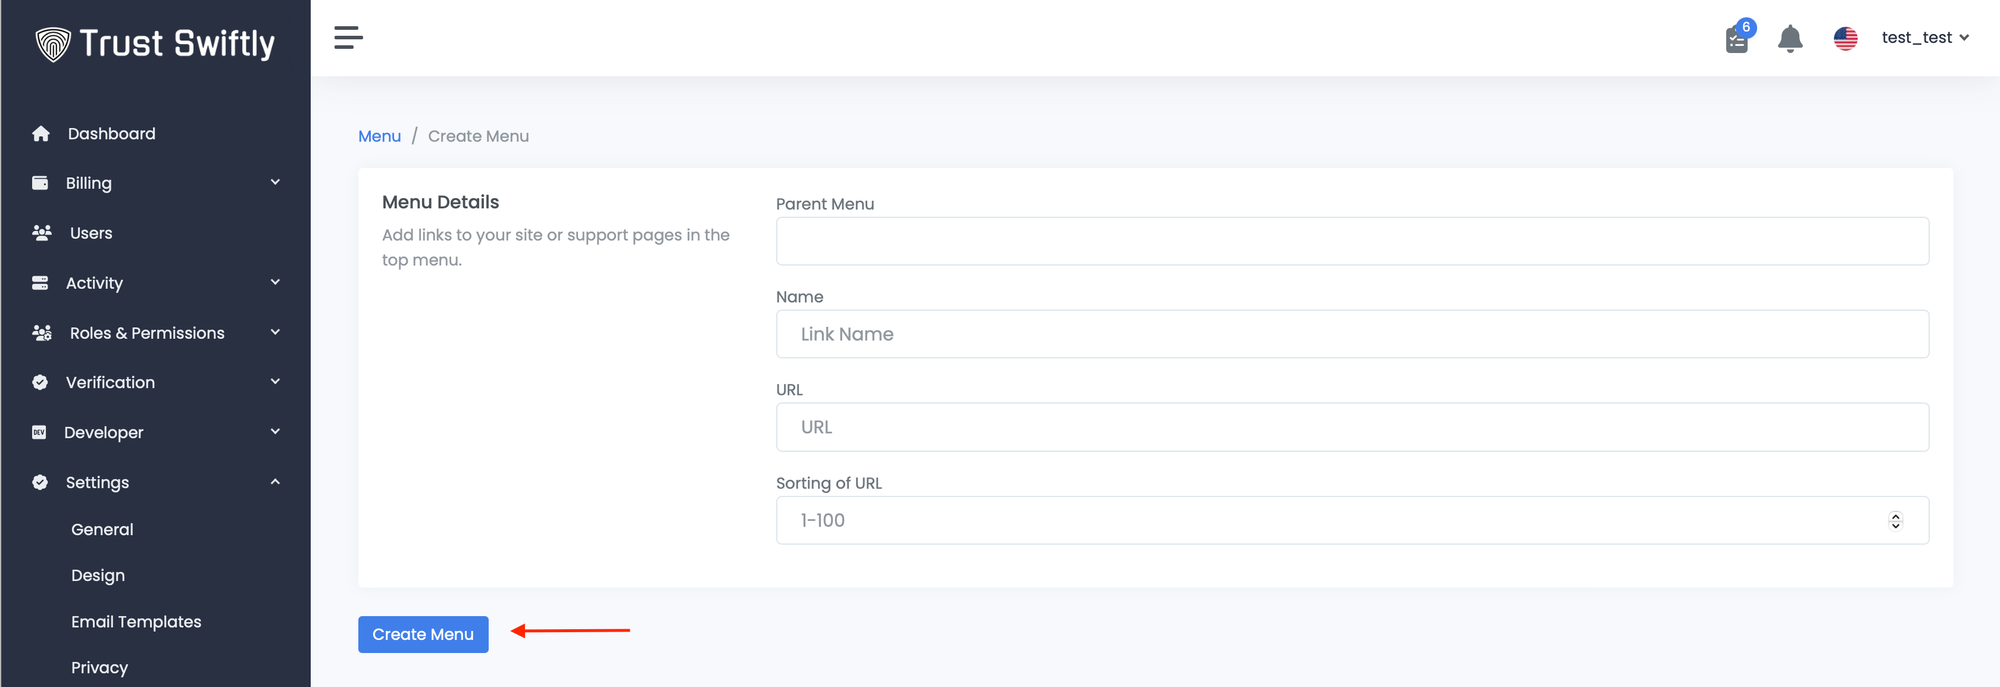Go to Design settings

pyautogui.click(x=98, y=576)
